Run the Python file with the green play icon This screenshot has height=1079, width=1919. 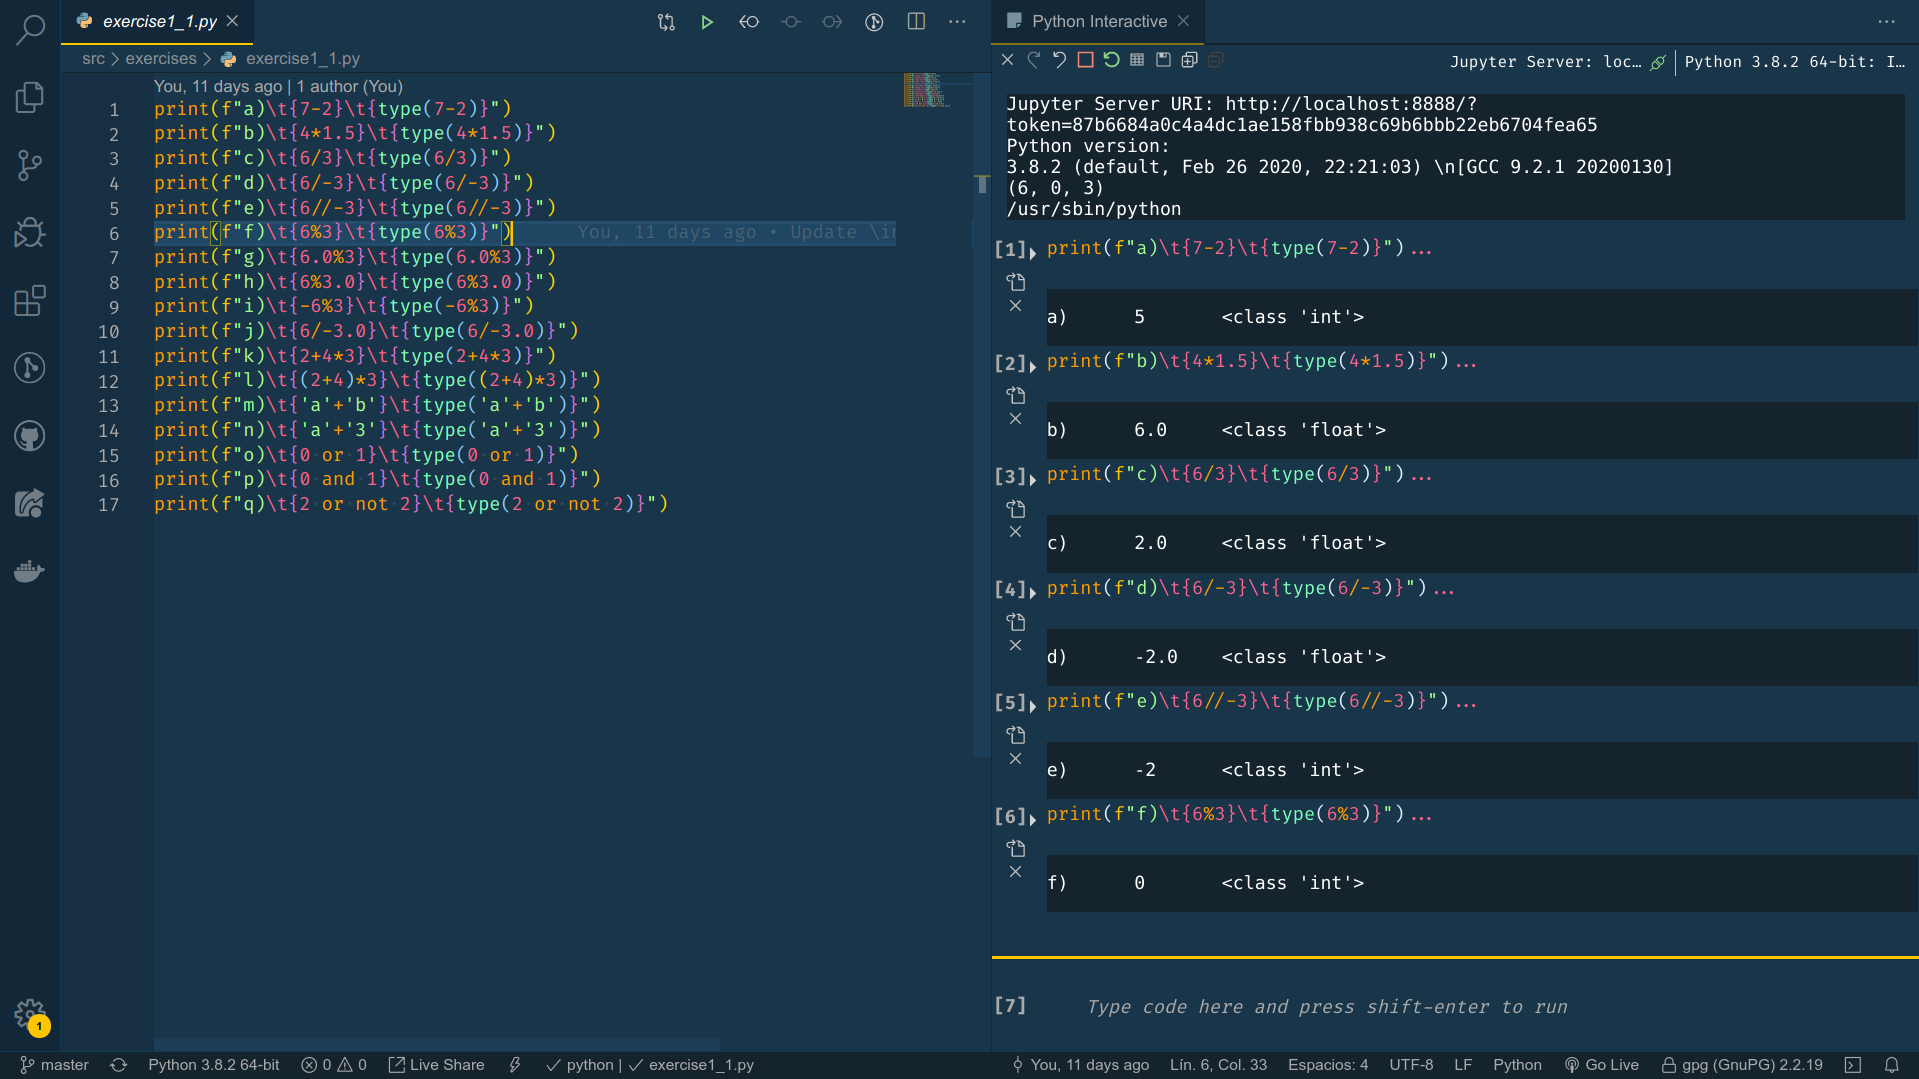tap(707, 22)
